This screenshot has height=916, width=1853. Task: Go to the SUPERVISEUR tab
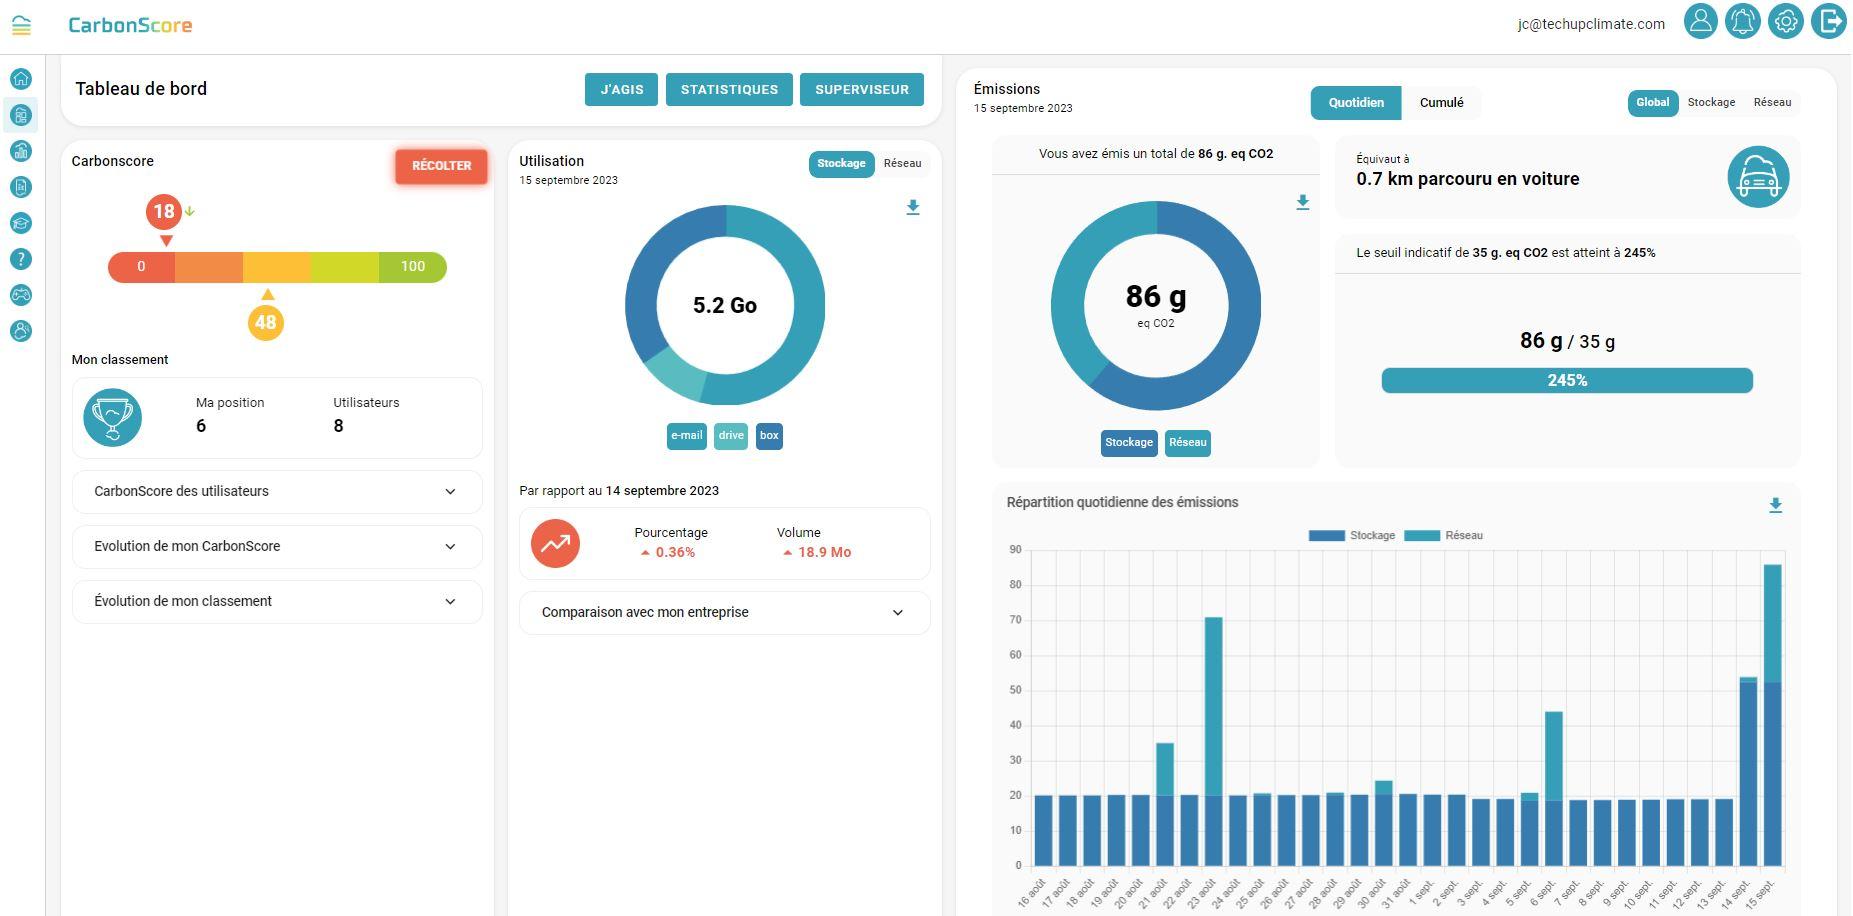coord(861,90)
